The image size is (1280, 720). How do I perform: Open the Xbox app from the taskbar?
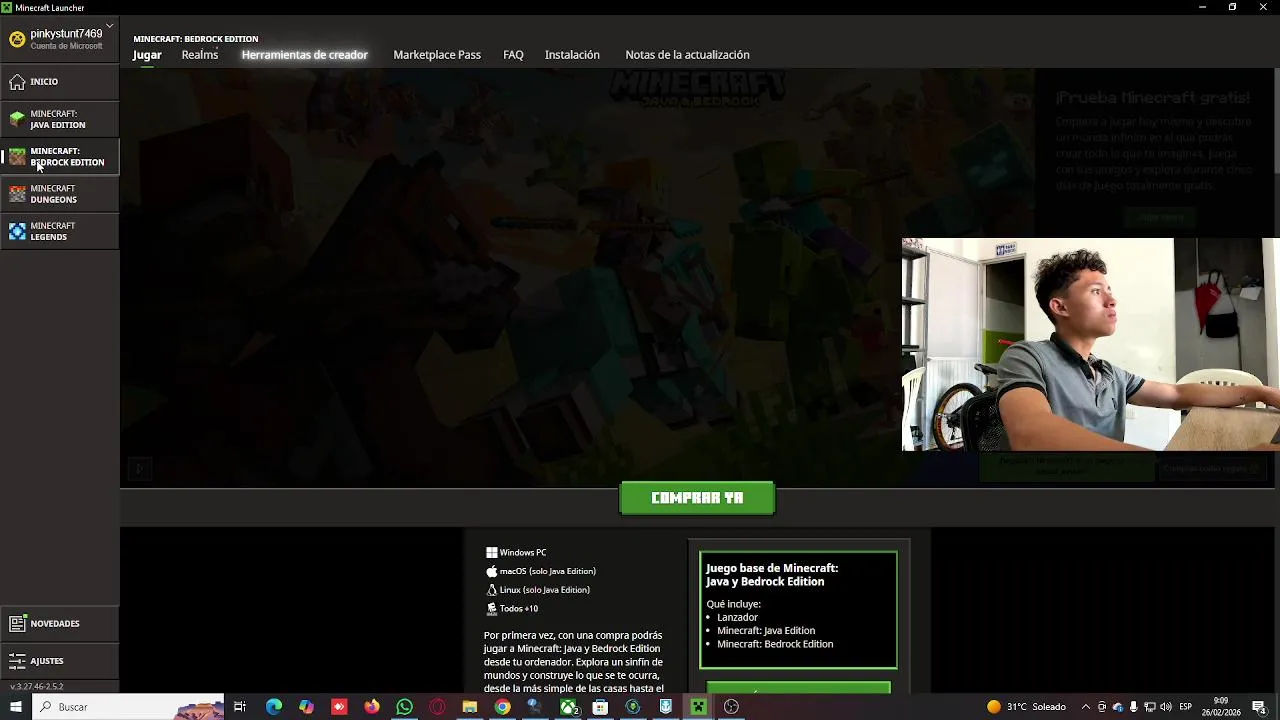(568, 707)
